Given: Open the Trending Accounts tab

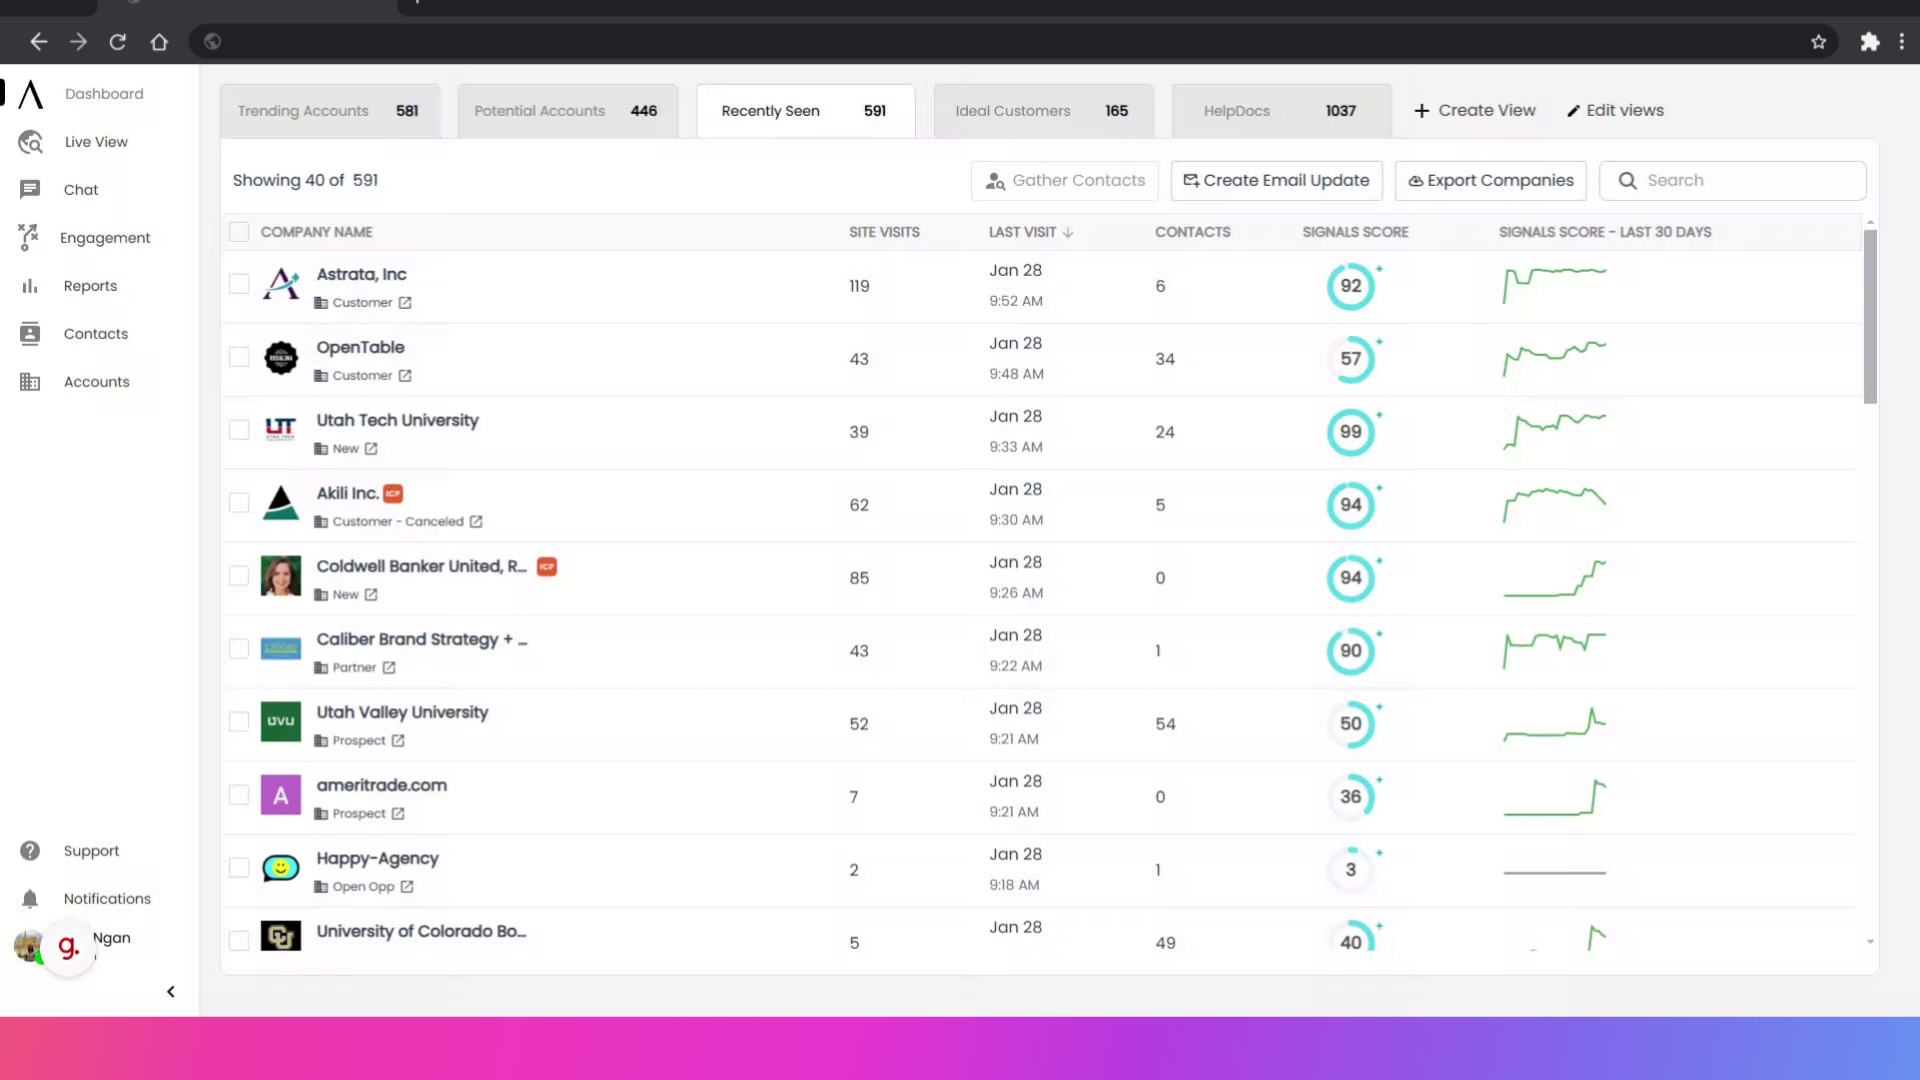Looking at the screenshot, I should 329,110.
